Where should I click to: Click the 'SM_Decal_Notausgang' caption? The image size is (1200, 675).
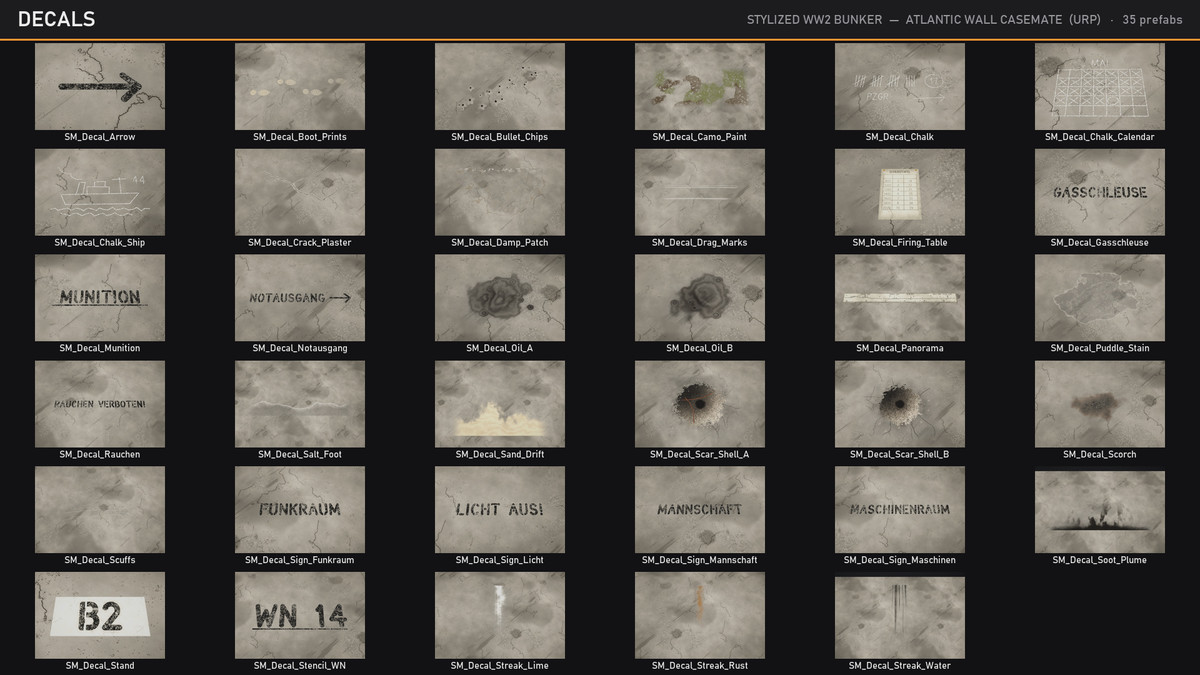pos(300,348)
